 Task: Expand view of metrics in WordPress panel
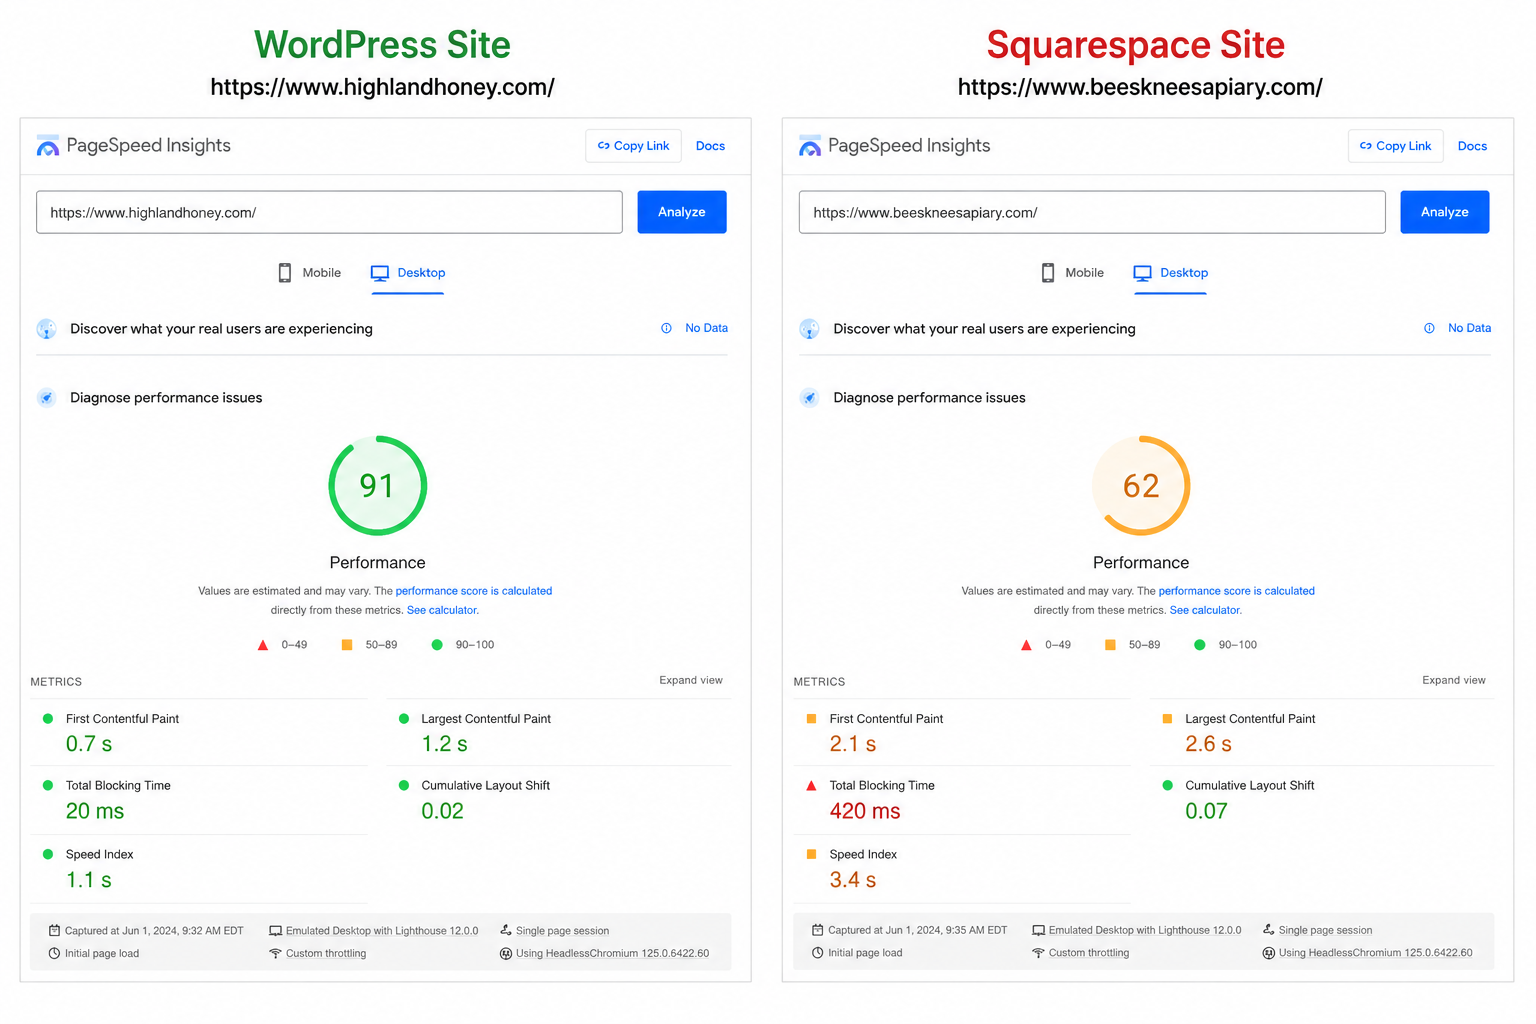coord(691,680)
